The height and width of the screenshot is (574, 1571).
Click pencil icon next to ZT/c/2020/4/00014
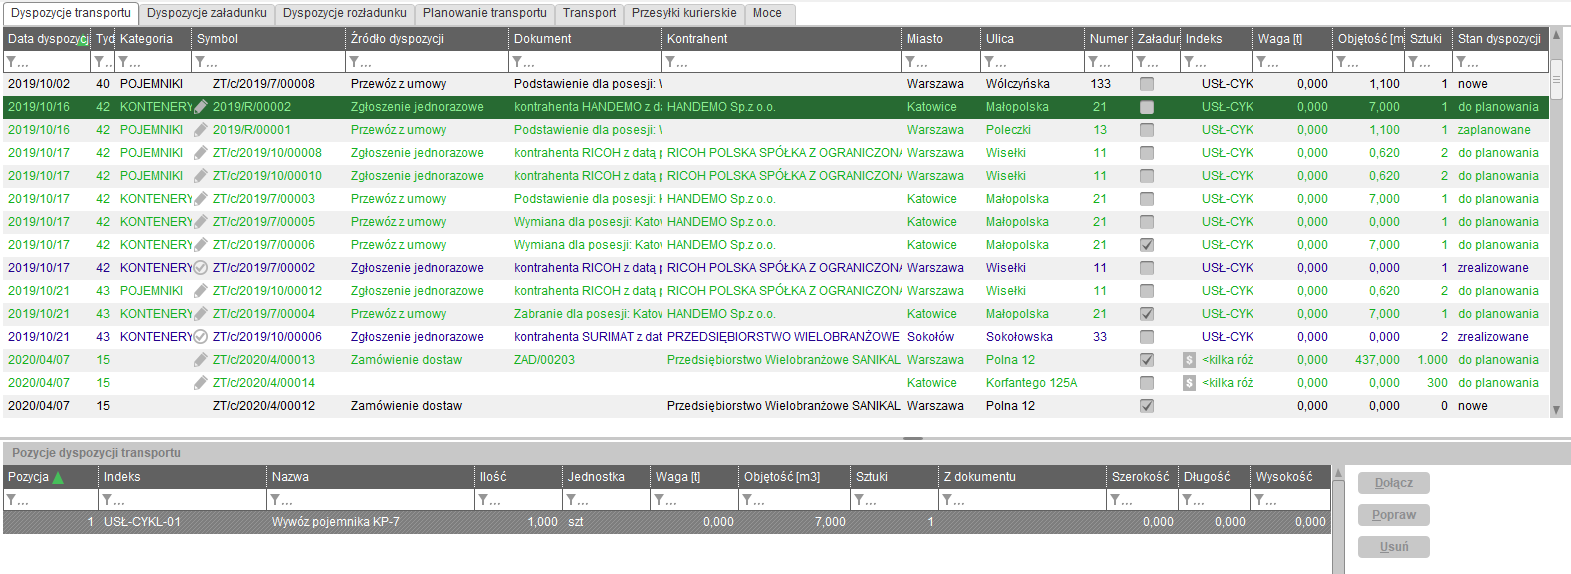click(x=201, y=383)
